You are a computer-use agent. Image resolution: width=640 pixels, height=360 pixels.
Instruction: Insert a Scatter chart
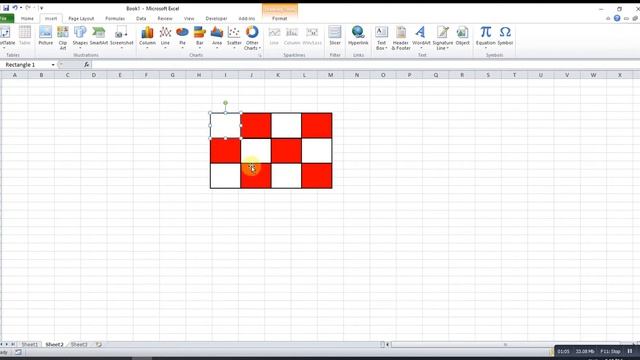click(x=234, y=37)
